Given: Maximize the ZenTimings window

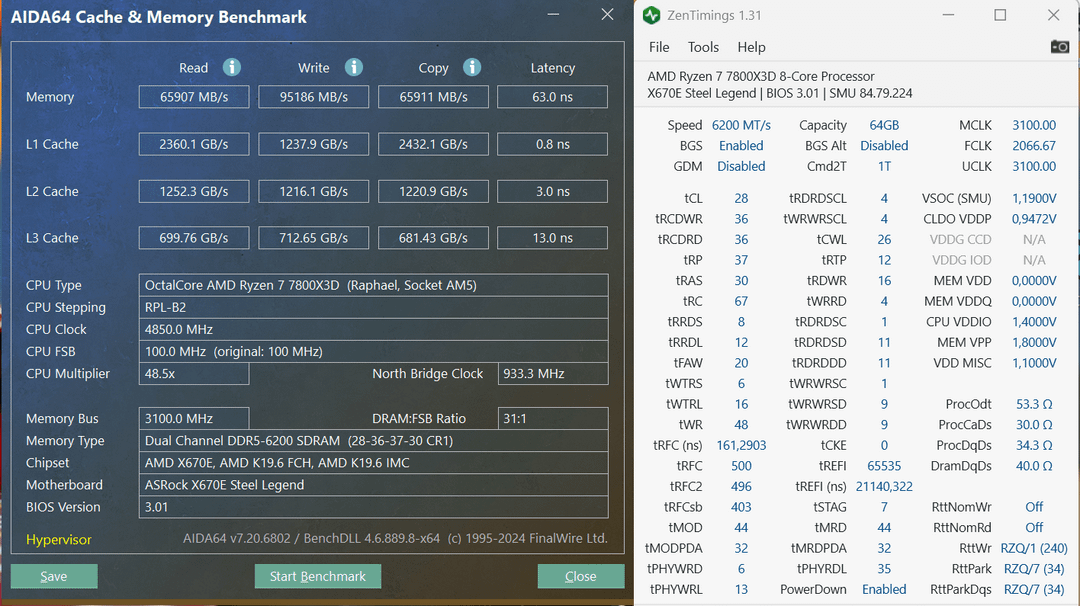Looking at the screenshot, I should pyautogui.click(x=1000, y=15).
